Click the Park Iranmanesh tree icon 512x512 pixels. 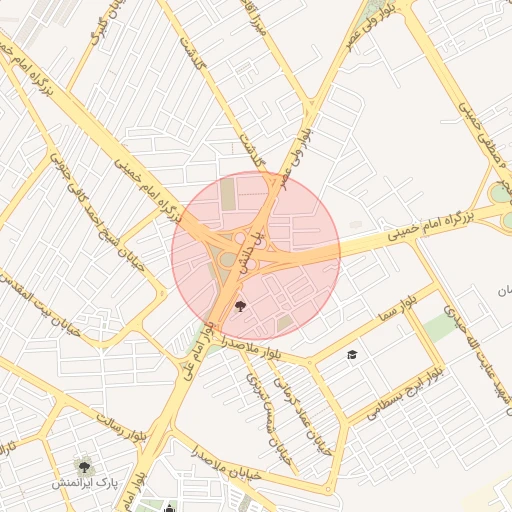(x=84, y=467)
